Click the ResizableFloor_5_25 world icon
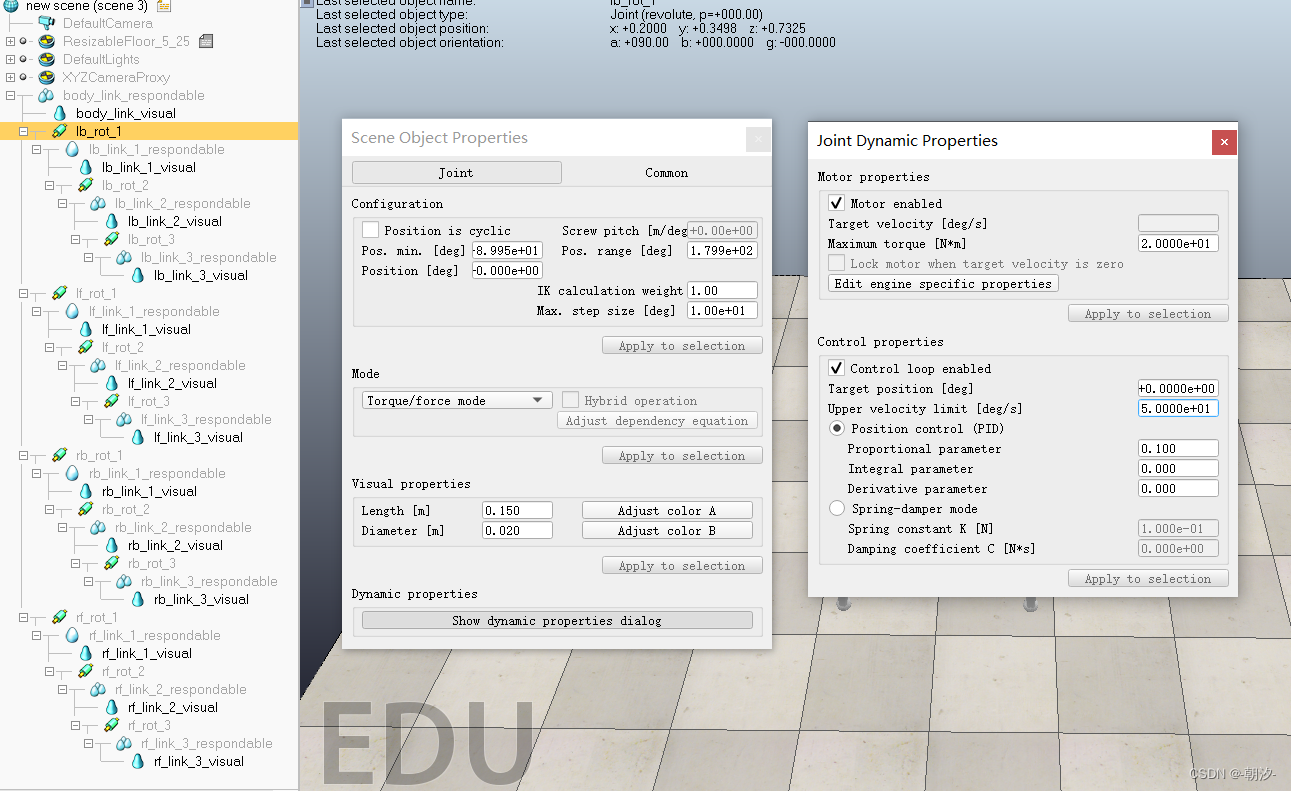Image resolution: width=1291 pixels, height=791 pixels. point(45,41)
